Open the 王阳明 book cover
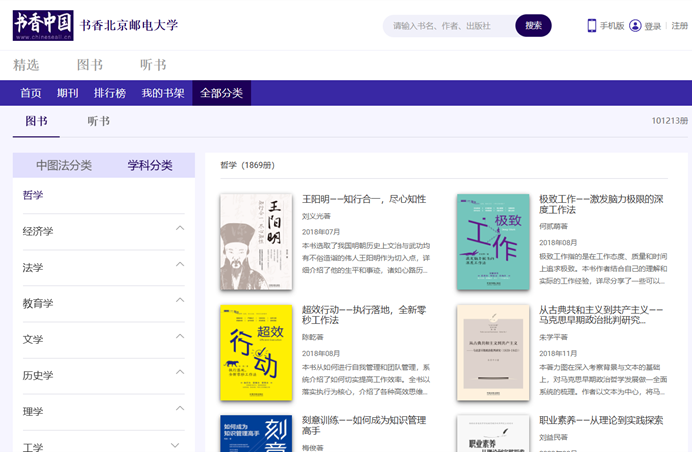The width and height of the screenshot is (692, 452). [x=256, y=242]
